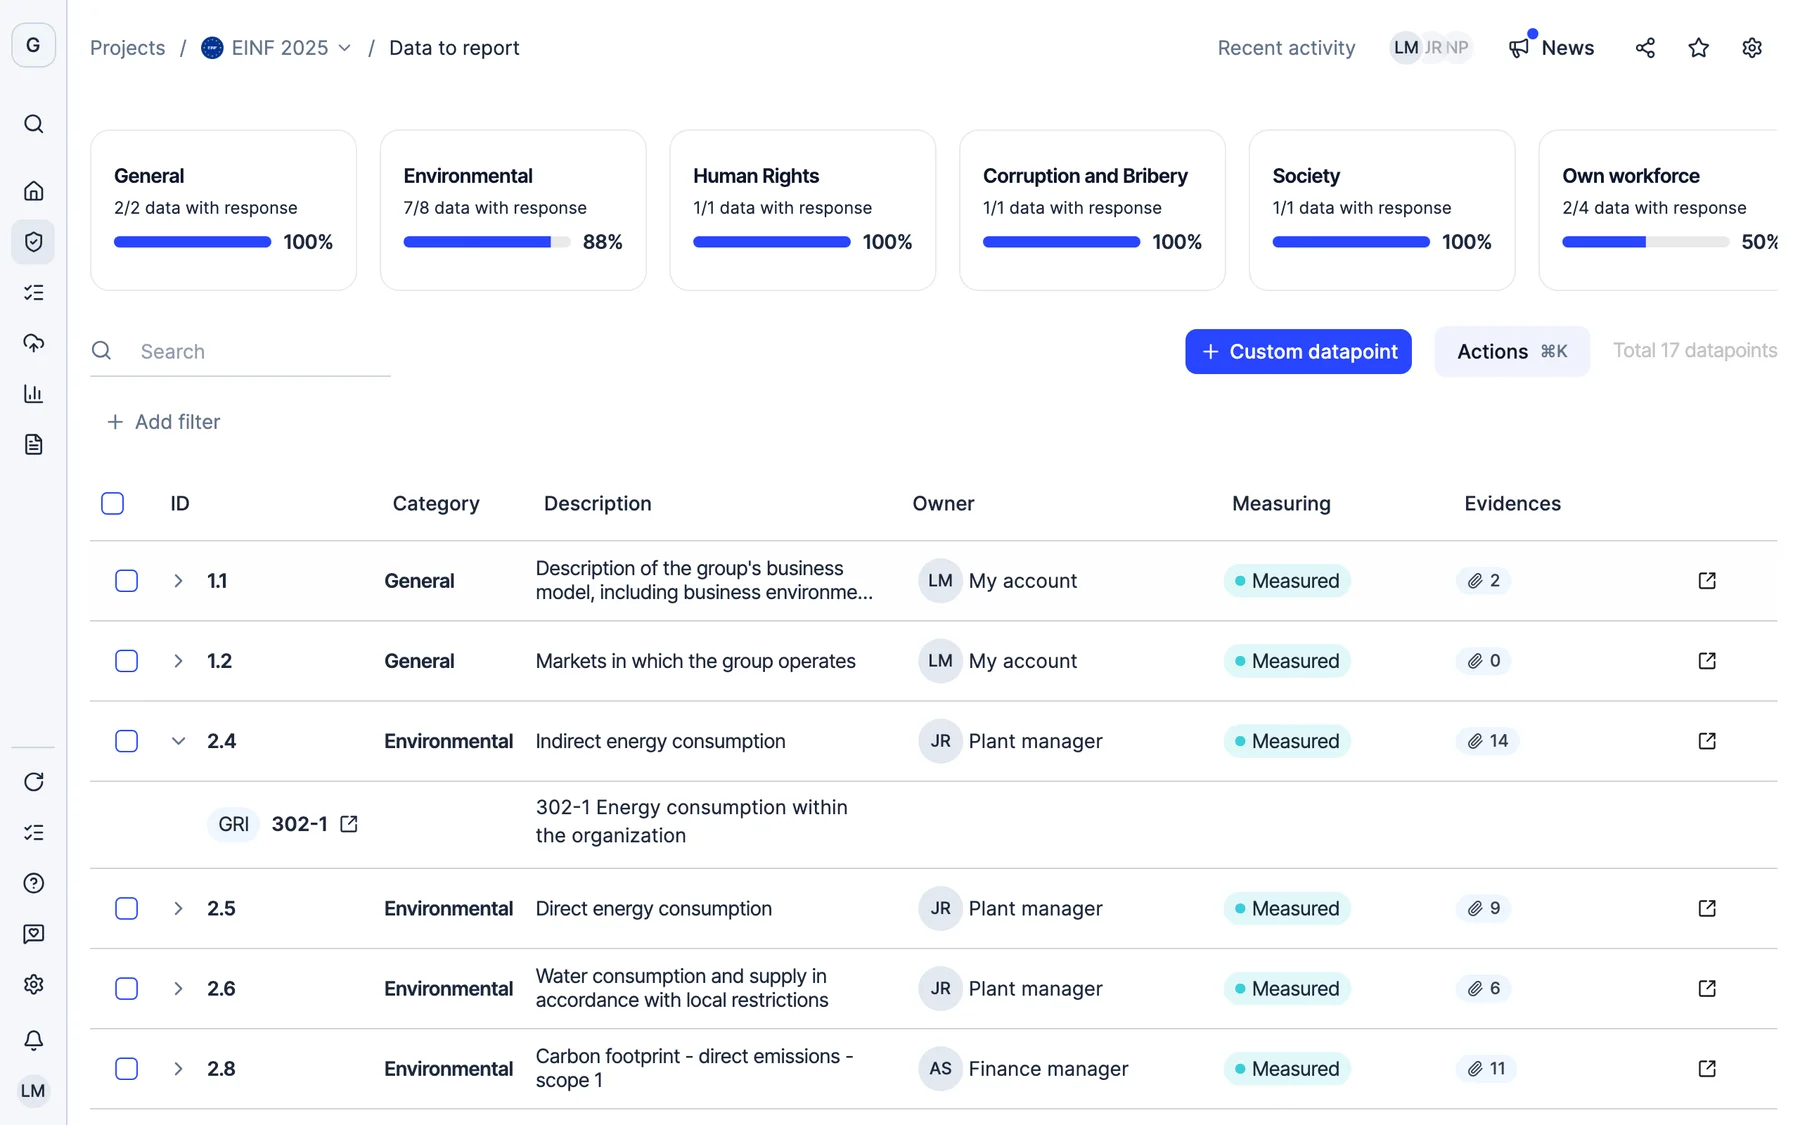Select the Society category card

pyautogui.click(x=1382, y=210)
